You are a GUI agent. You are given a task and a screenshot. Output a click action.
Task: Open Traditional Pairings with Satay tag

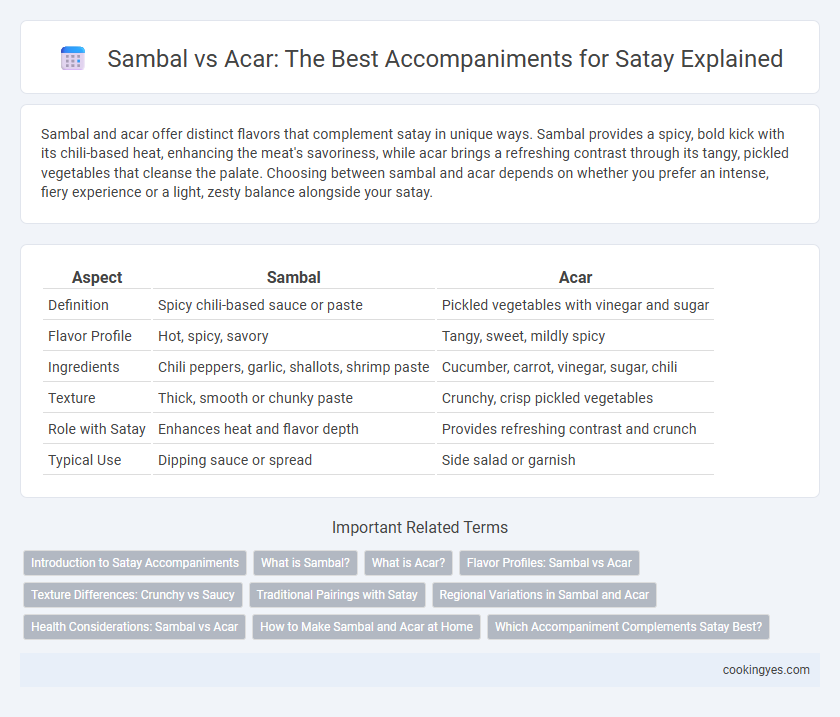[337, 595]
